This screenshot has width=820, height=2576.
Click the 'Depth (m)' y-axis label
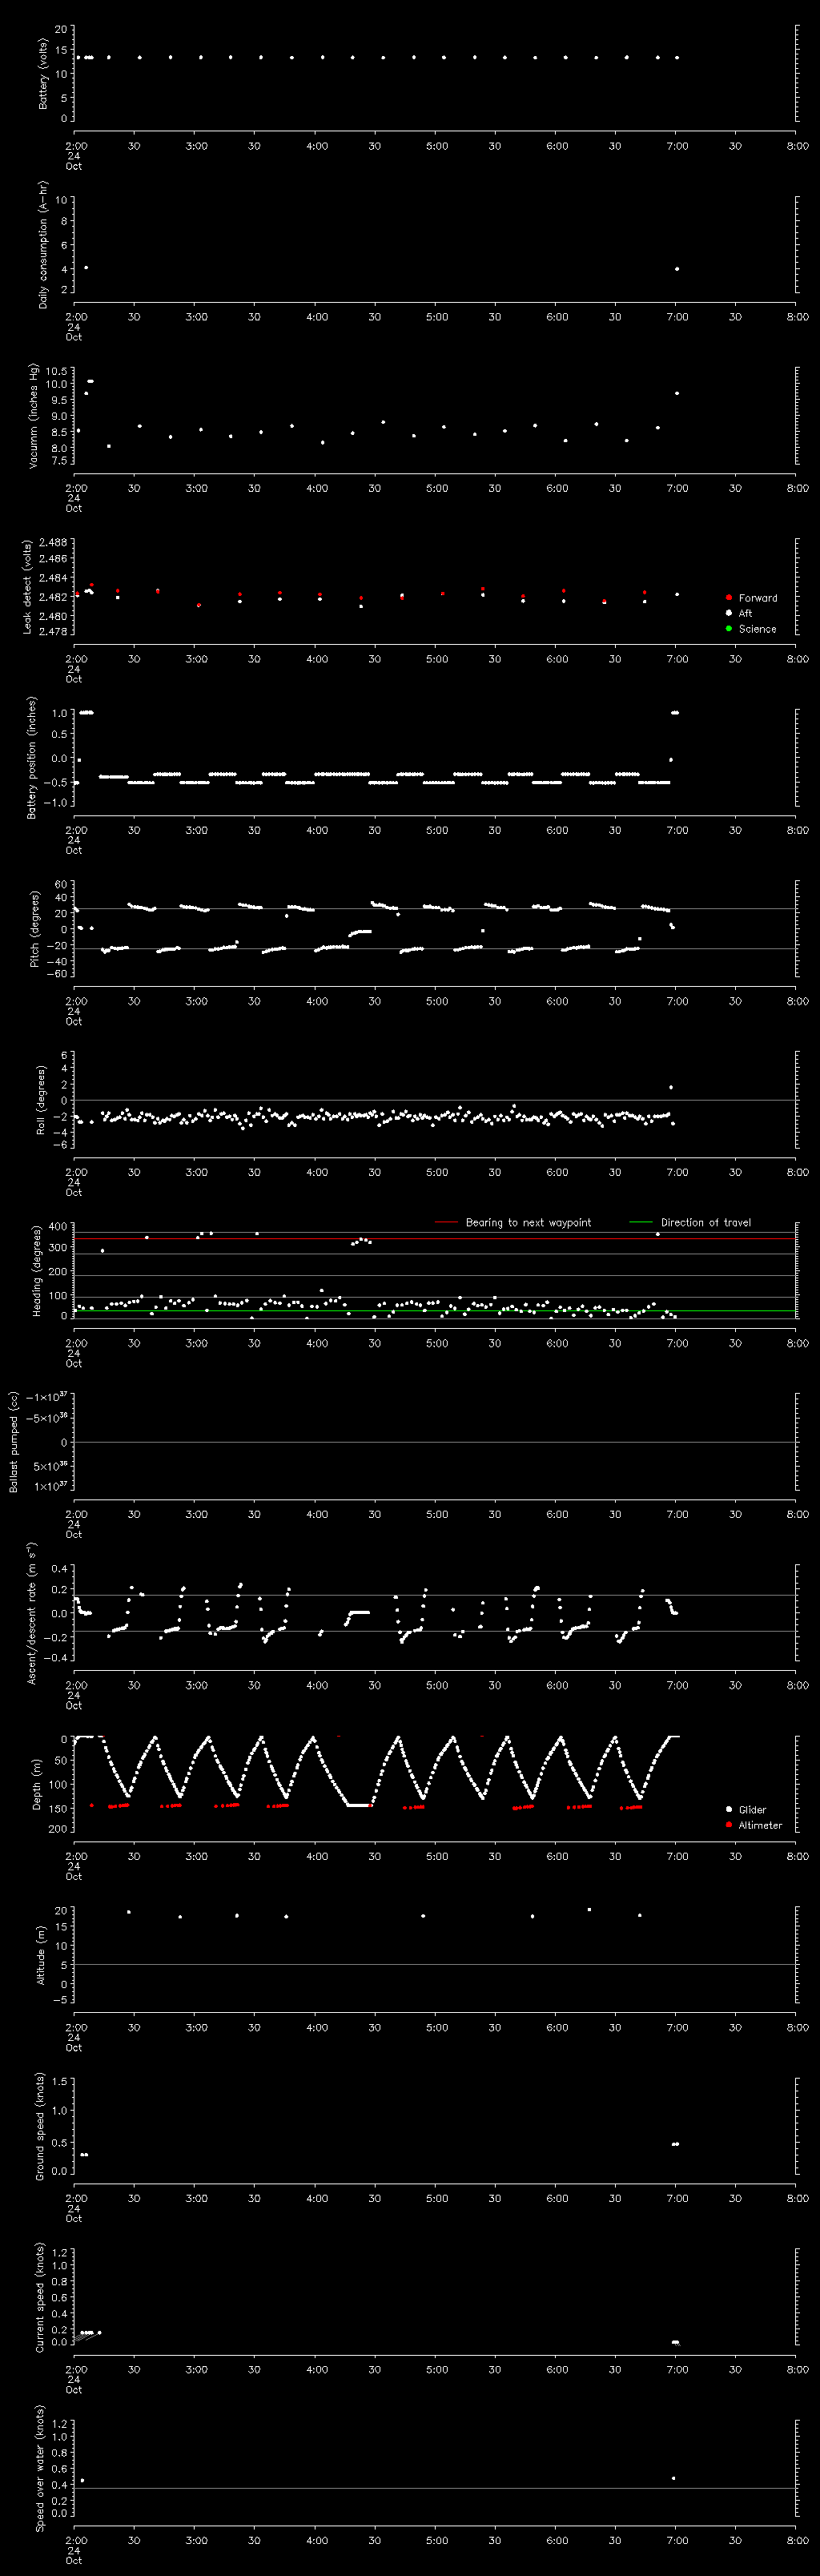[37, 1783]
